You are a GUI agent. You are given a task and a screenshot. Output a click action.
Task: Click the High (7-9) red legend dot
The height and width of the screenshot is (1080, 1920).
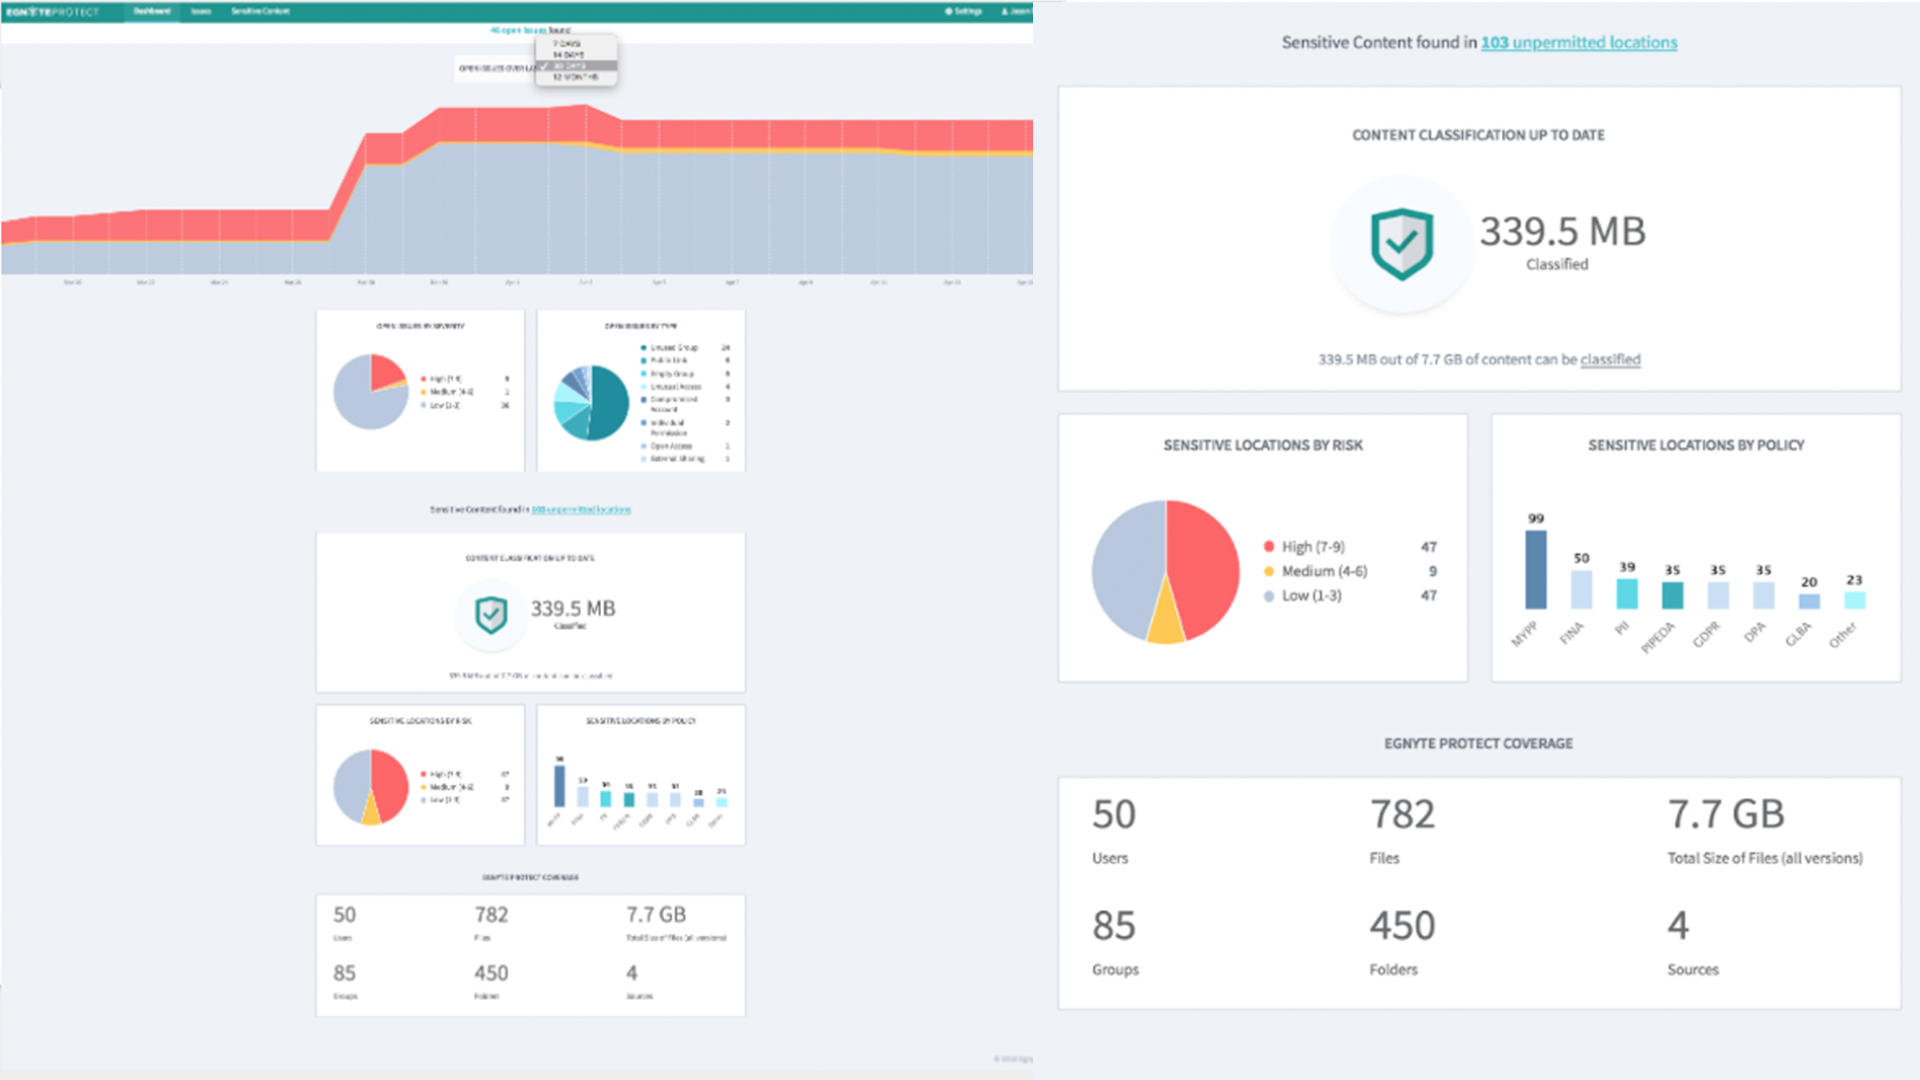[1269, 547]
